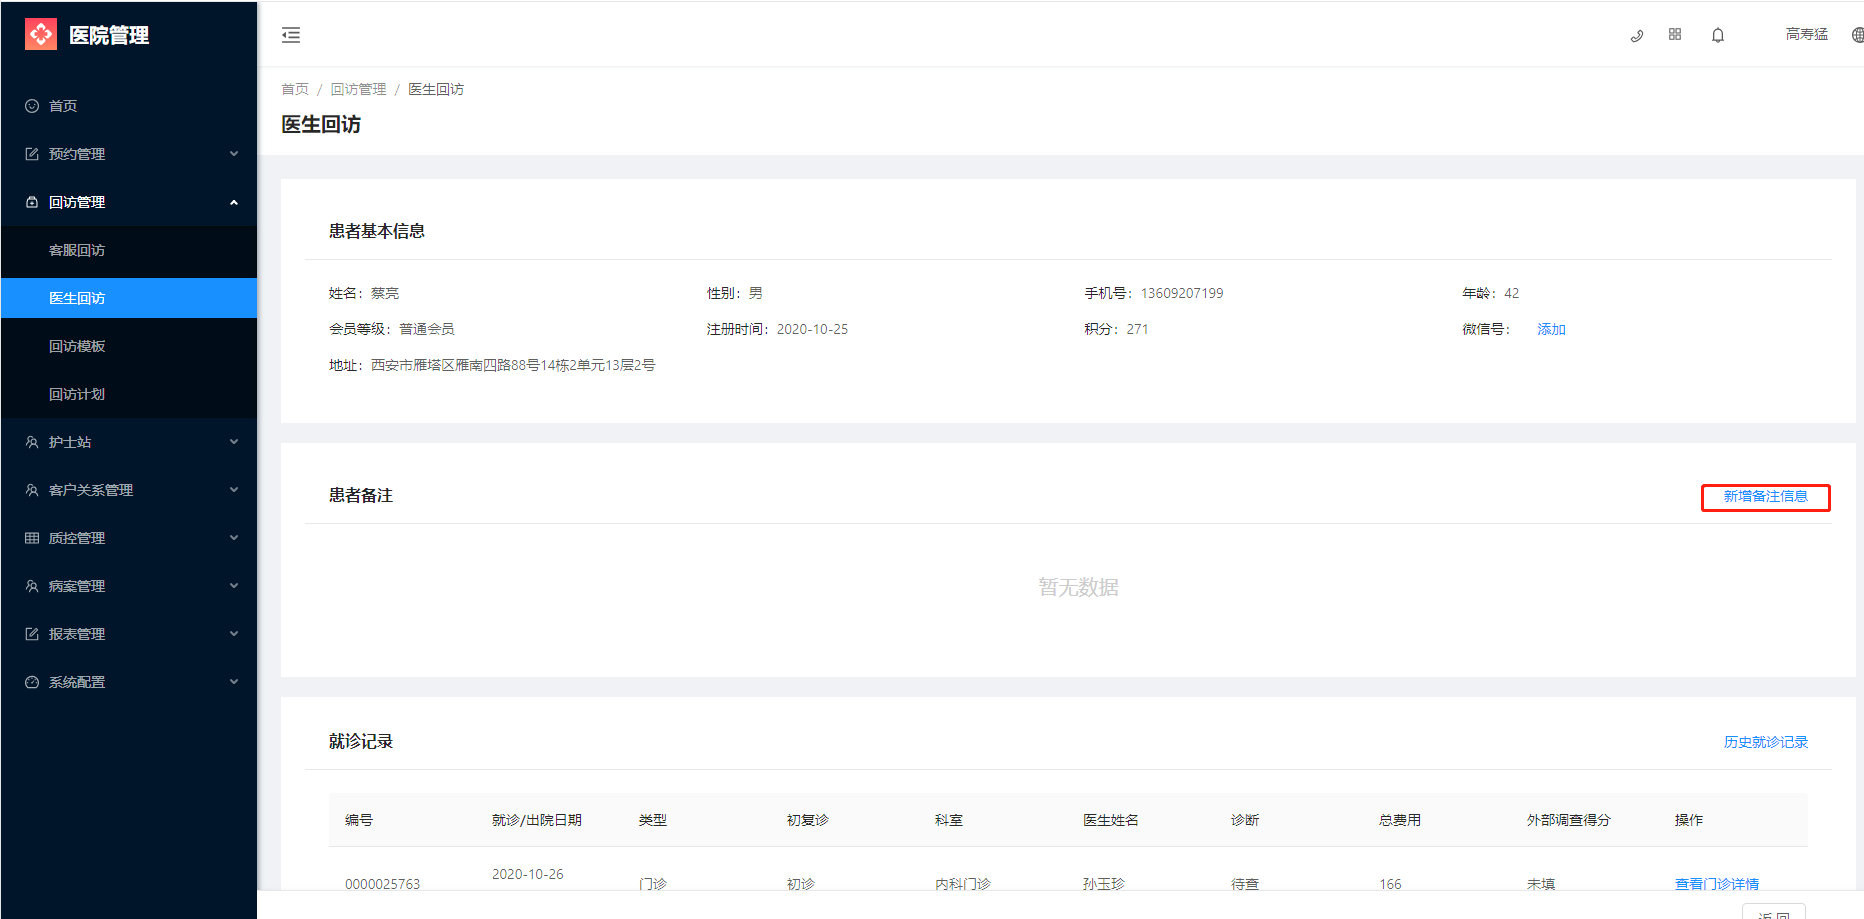This screenshot has height=919, width=1864.
Task: Click the dashboard icon beside 系统配置
Action: click(32, 682)
